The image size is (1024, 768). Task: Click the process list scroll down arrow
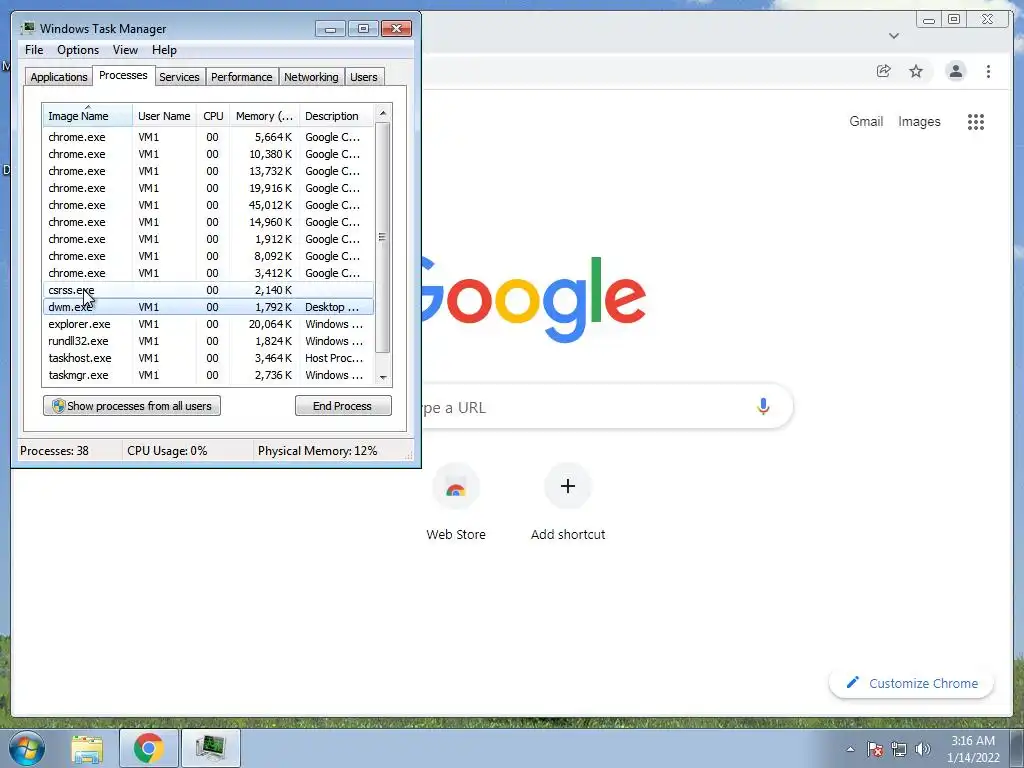(x=383, y=377)
